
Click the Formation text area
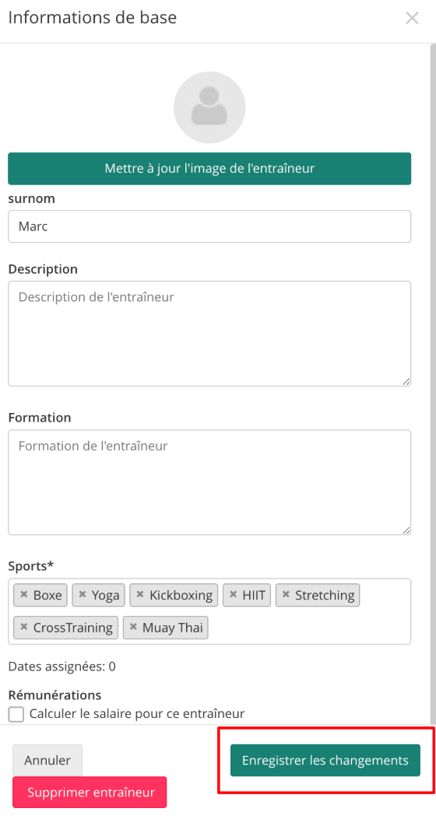coord(209,482)
